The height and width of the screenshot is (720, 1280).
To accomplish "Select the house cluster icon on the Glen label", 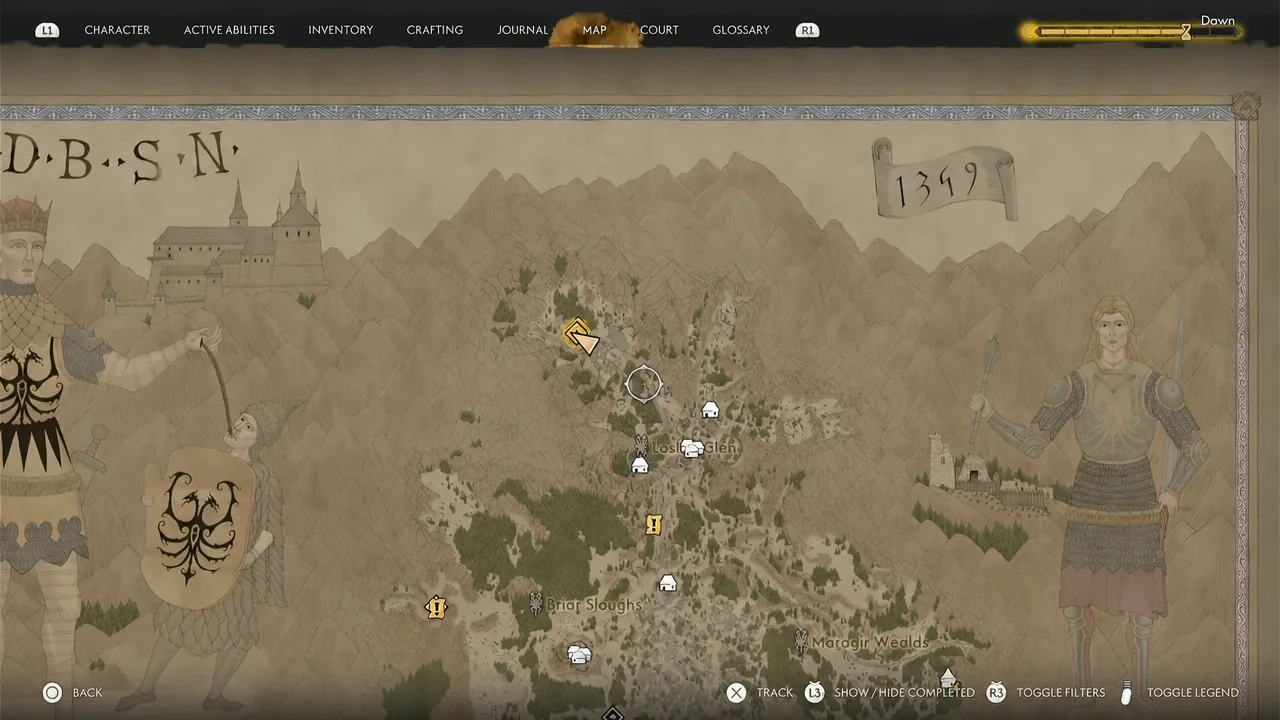I will click(x=692, y=448).
